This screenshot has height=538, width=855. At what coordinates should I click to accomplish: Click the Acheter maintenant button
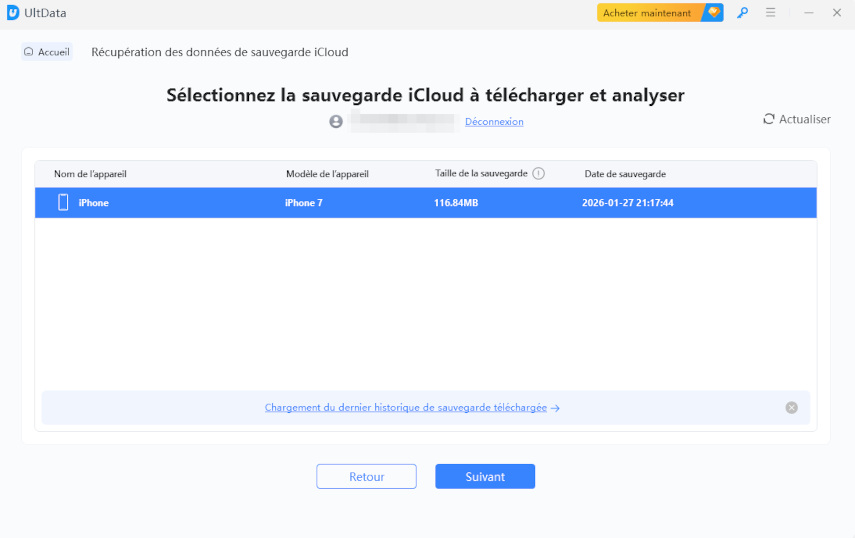click(x=660, y=13)
